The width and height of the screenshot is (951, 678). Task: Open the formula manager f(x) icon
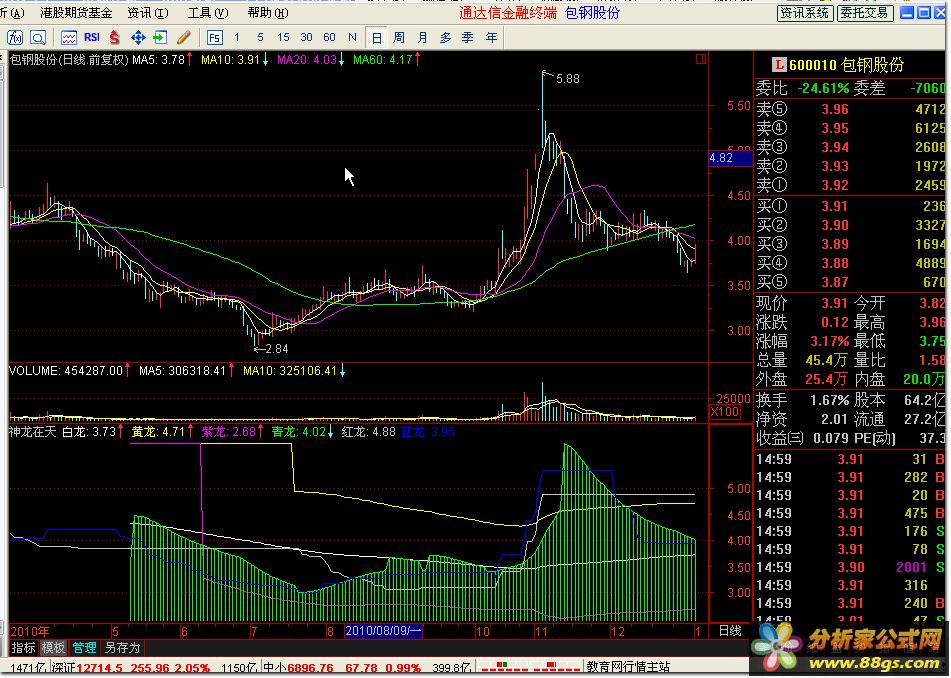(15, 38)
